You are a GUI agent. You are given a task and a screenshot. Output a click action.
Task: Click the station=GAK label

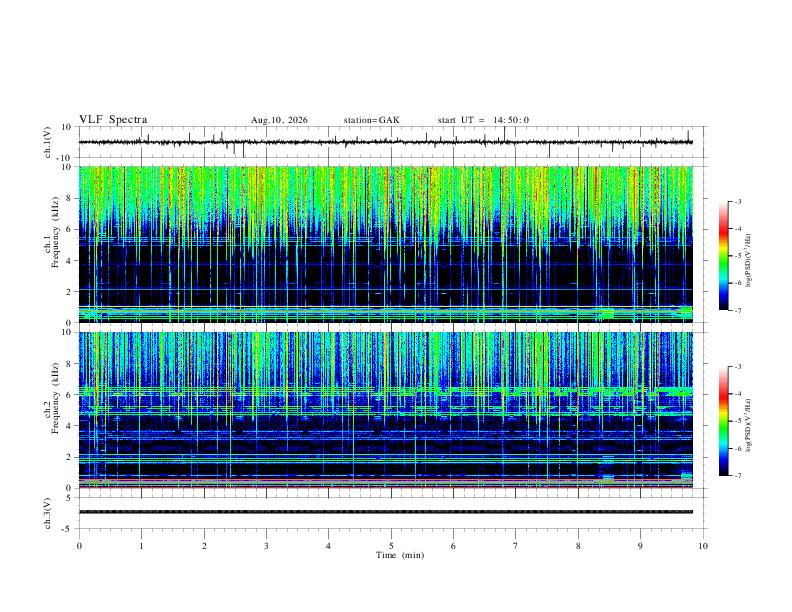[x=371, y=120]
